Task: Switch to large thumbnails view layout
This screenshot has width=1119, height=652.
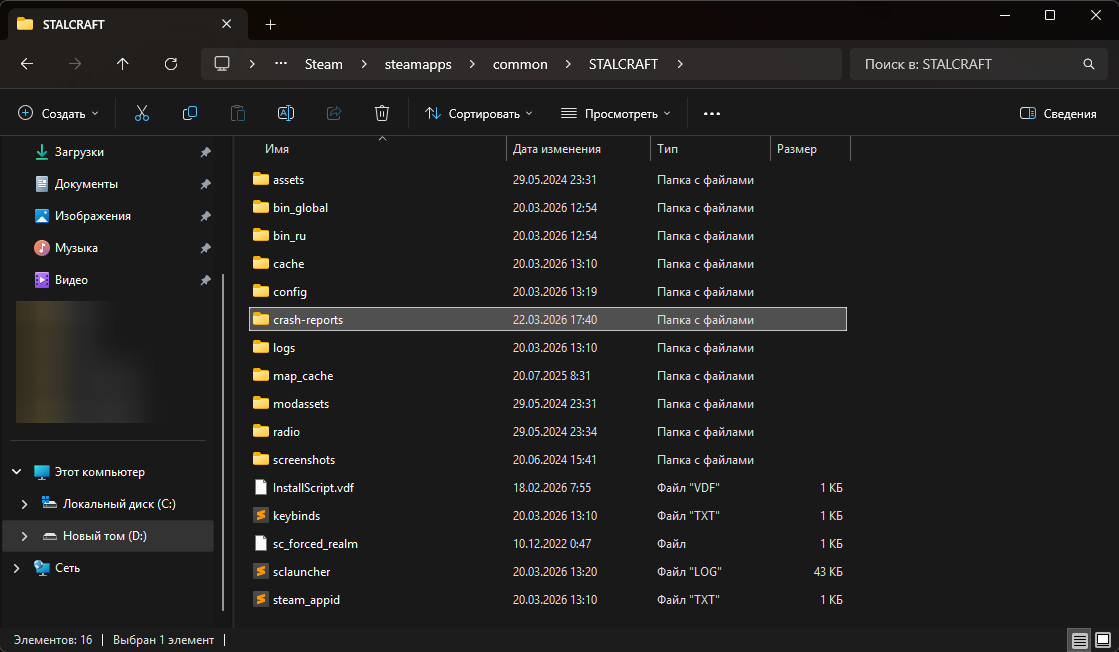Action: point(1102,640)
